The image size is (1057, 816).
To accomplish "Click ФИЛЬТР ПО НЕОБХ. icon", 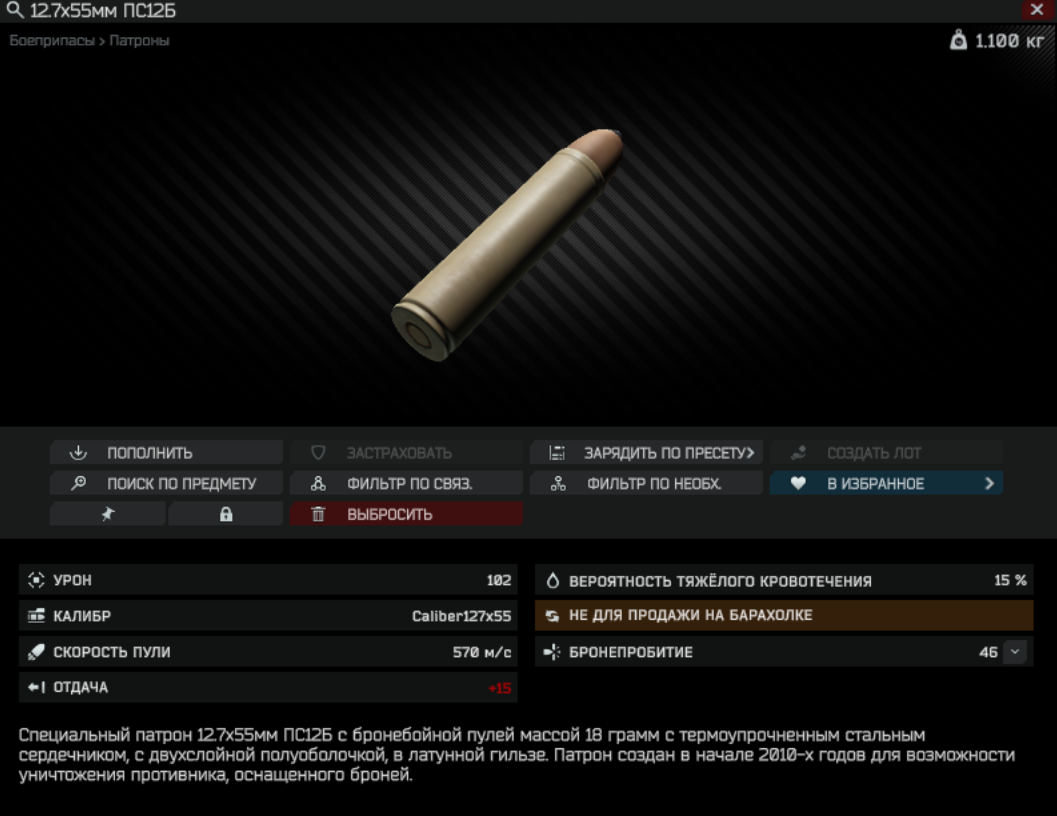I will (x=558, y=484).
